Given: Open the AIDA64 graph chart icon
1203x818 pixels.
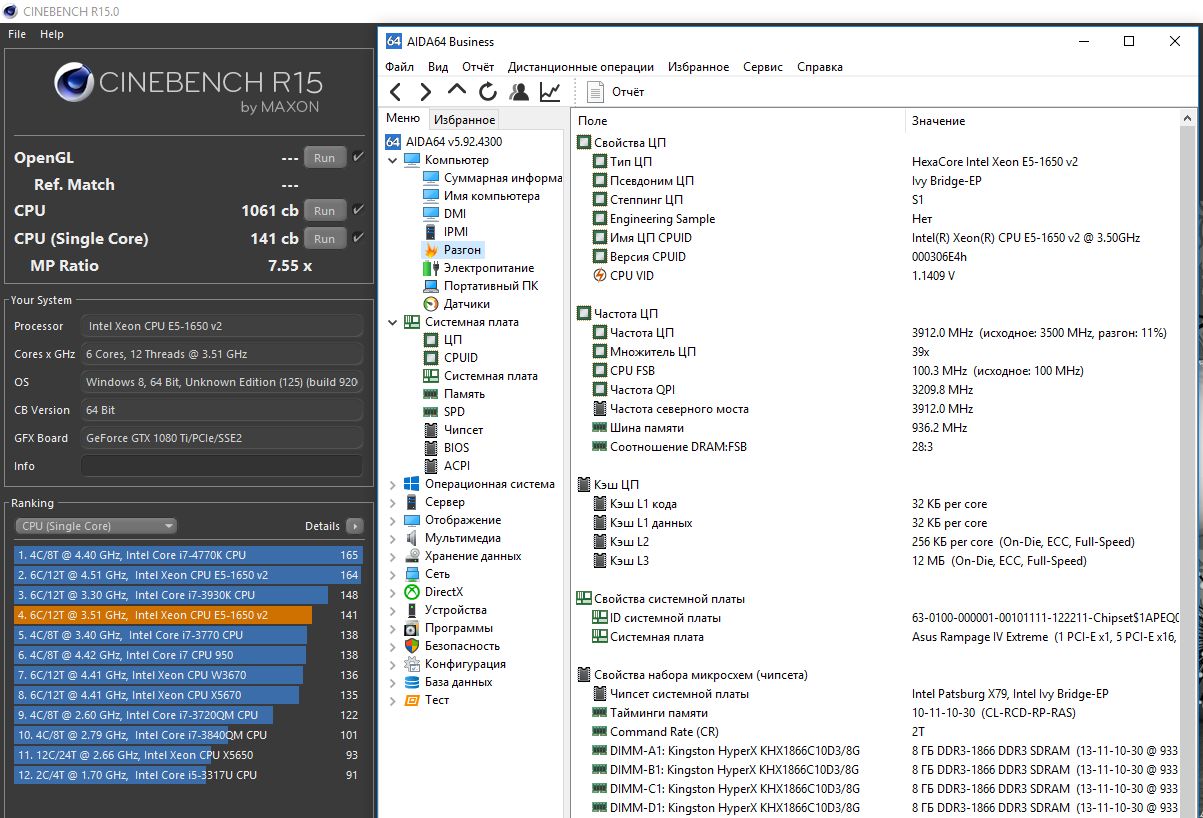Looking at the screenshot, I should pyautogui.click(x=550, y=92).
